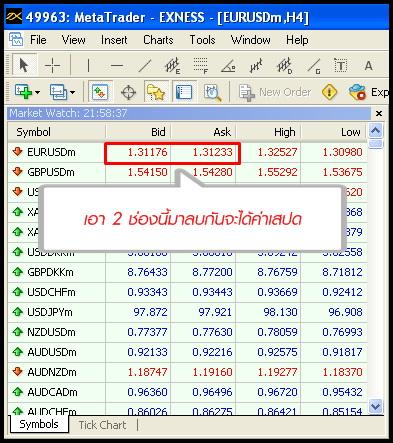Viewport: 393px width, 443px height.
Task: Toggle the Data Window crosshair button
Action: [128, 92]
